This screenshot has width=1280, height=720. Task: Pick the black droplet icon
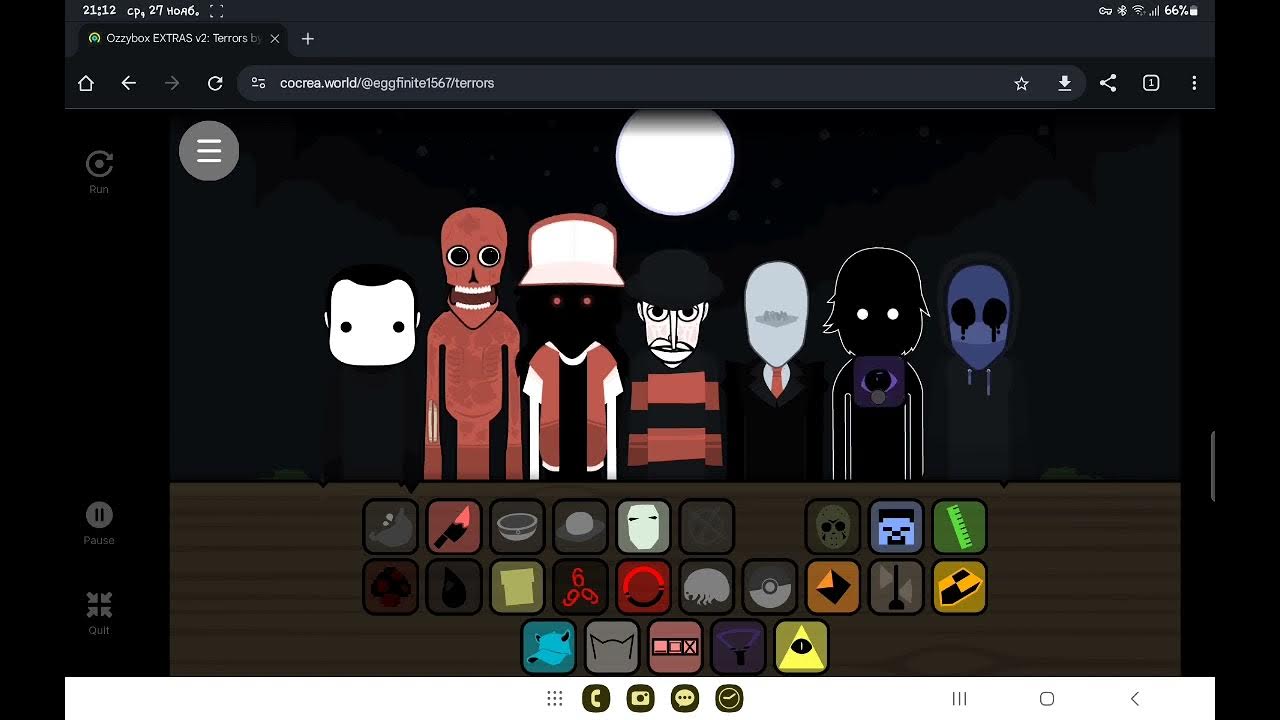[454, 587]
